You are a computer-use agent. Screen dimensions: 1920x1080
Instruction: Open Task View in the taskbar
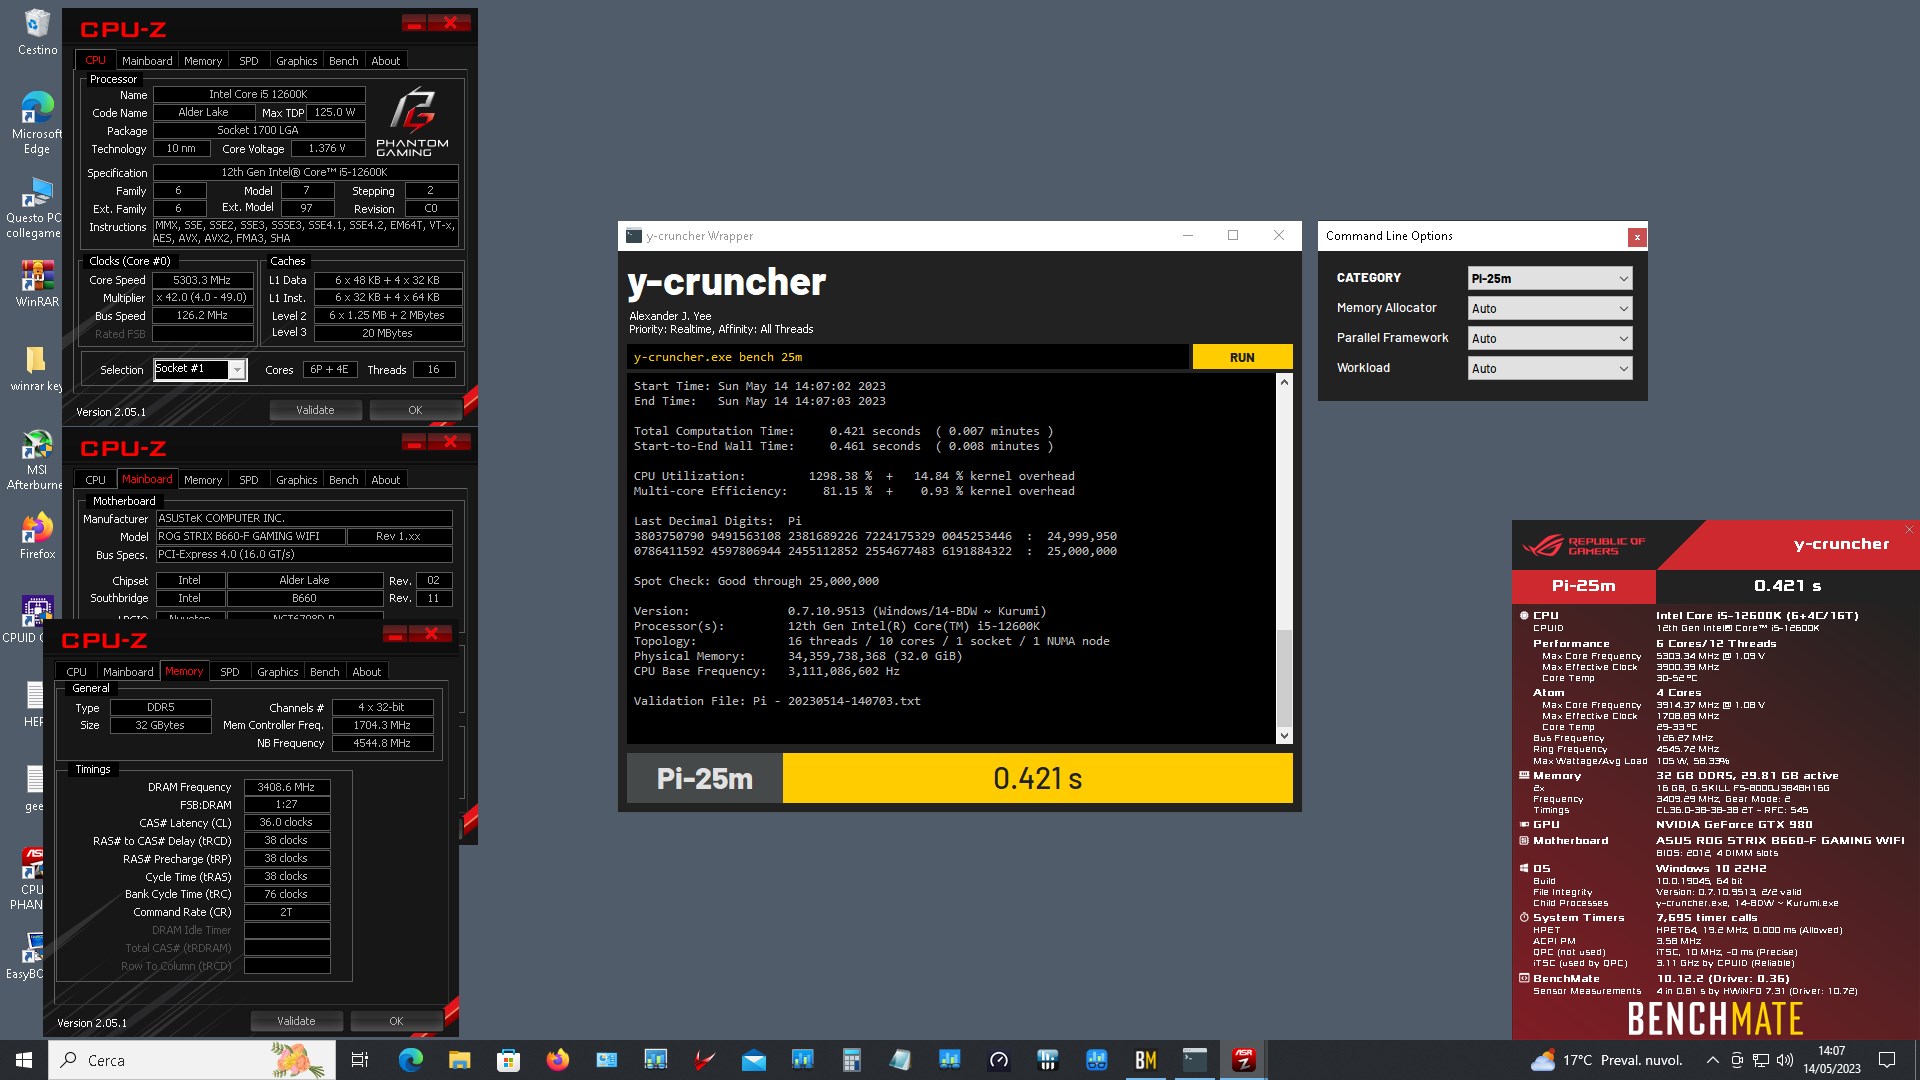(x=360, y=1060)
